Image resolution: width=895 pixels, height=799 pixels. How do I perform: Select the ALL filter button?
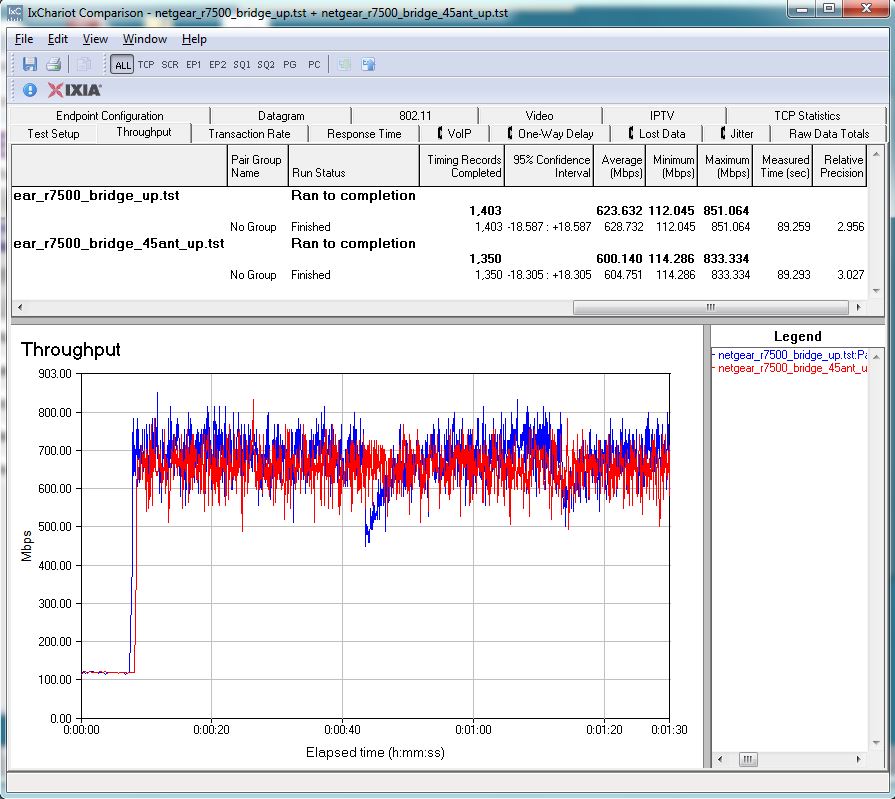(x=122, y=64)
